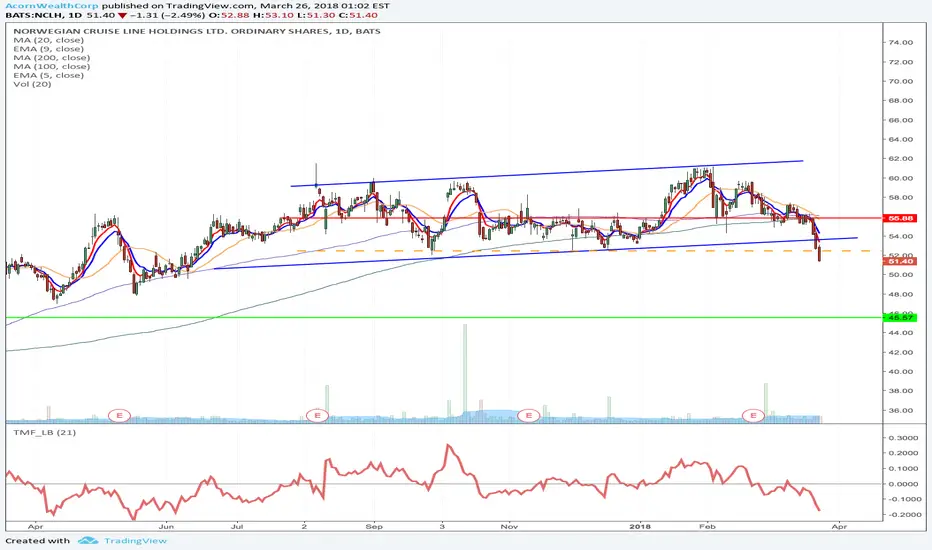Click the April 2017 earnings E marker
This screenshot has height=550, width=932.
(119, 415)
